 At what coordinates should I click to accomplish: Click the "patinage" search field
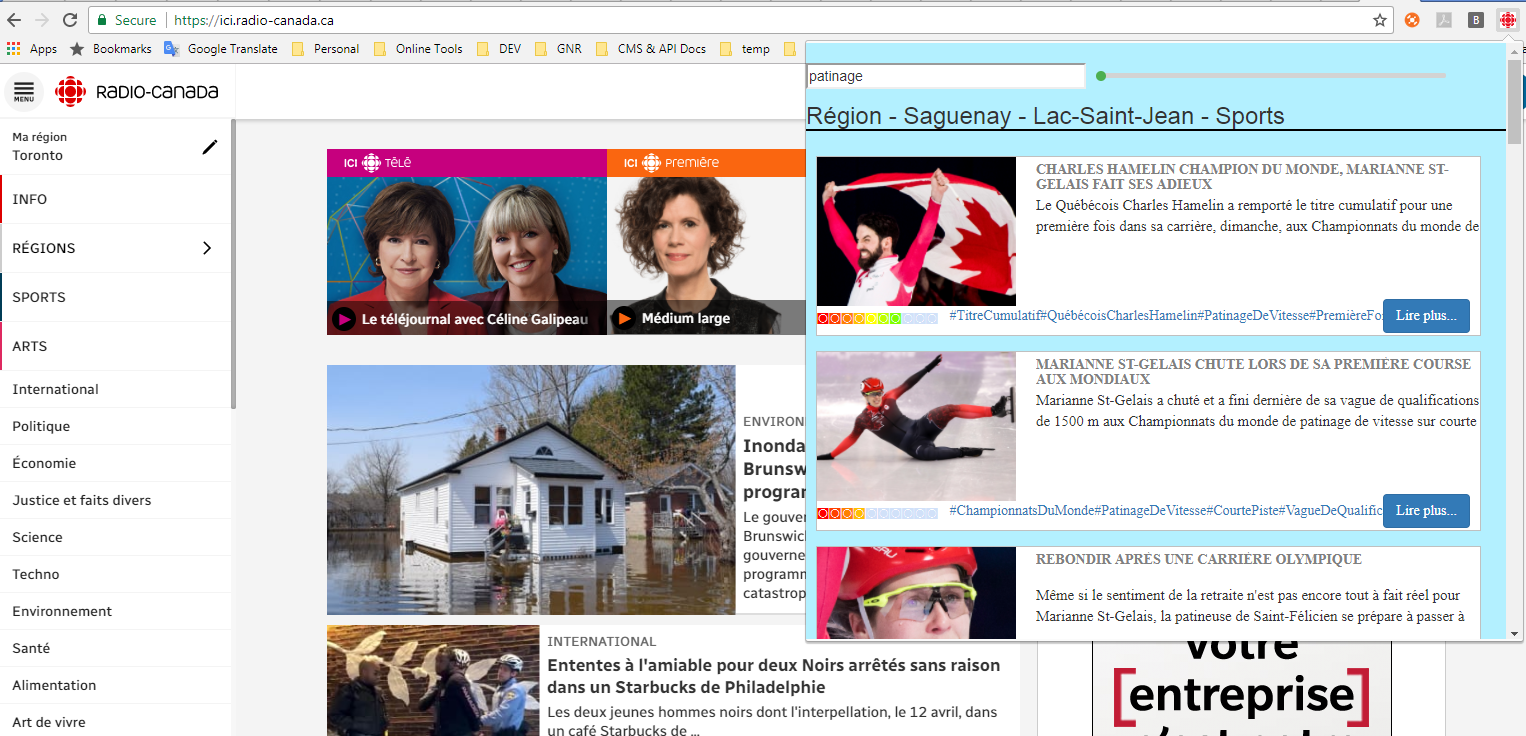point(945,76)
